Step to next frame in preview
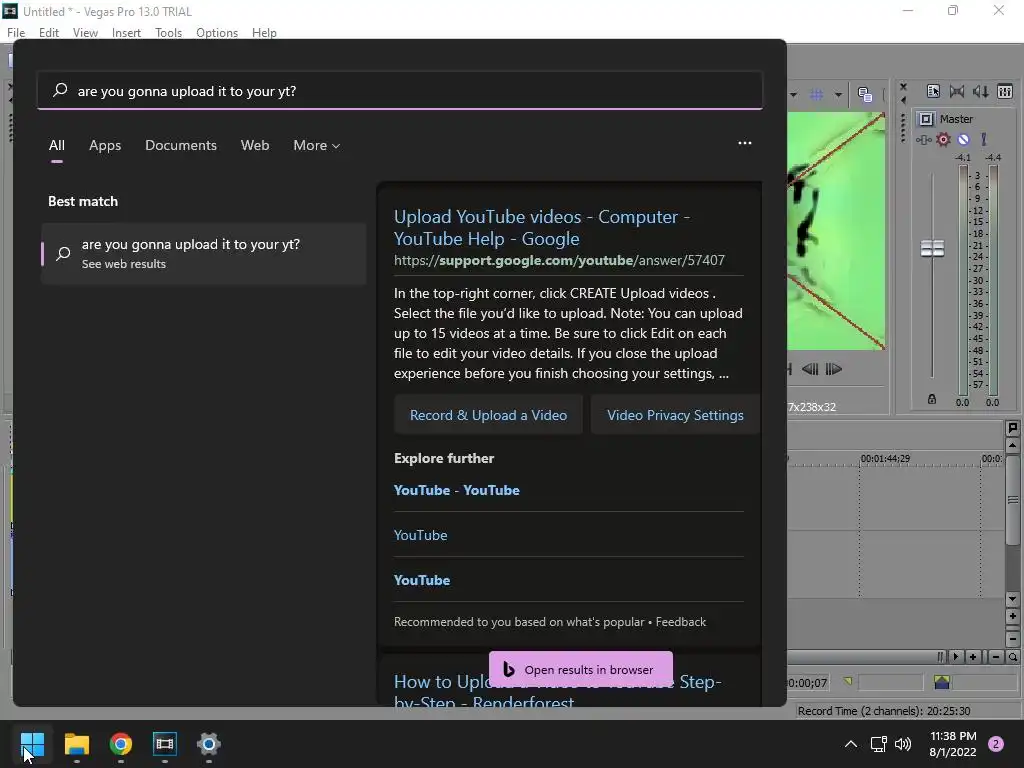The width and height of the screenshot is (1024, 768). pos(833,369)
